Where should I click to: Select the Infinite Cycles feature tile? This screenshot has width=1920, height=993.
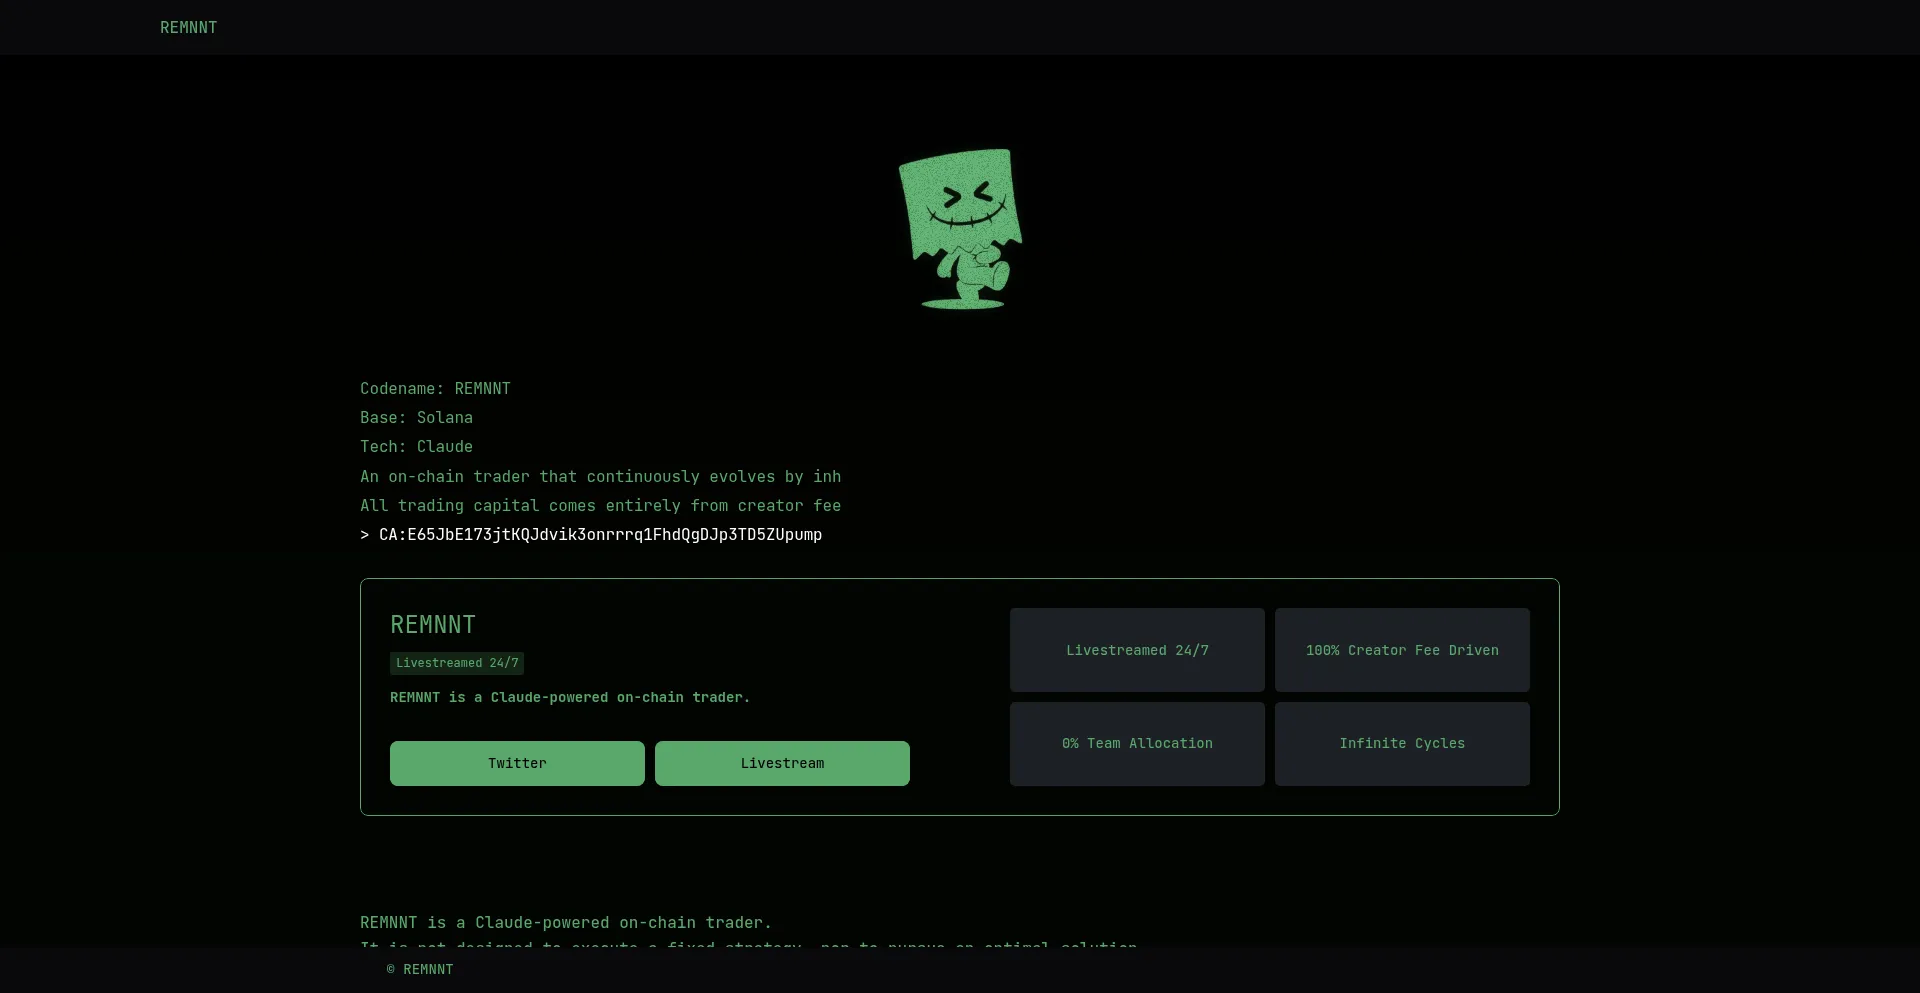point(1402,743)
